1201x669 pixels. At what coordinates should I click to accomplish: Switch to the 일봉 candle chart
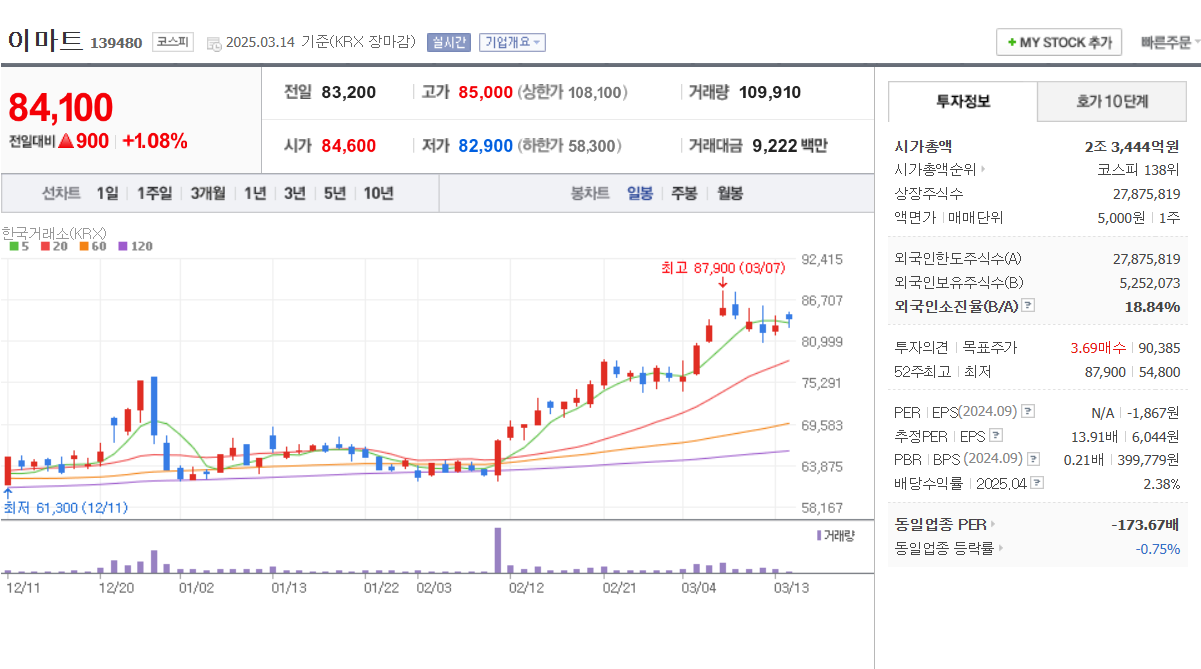tap(640, 193)
